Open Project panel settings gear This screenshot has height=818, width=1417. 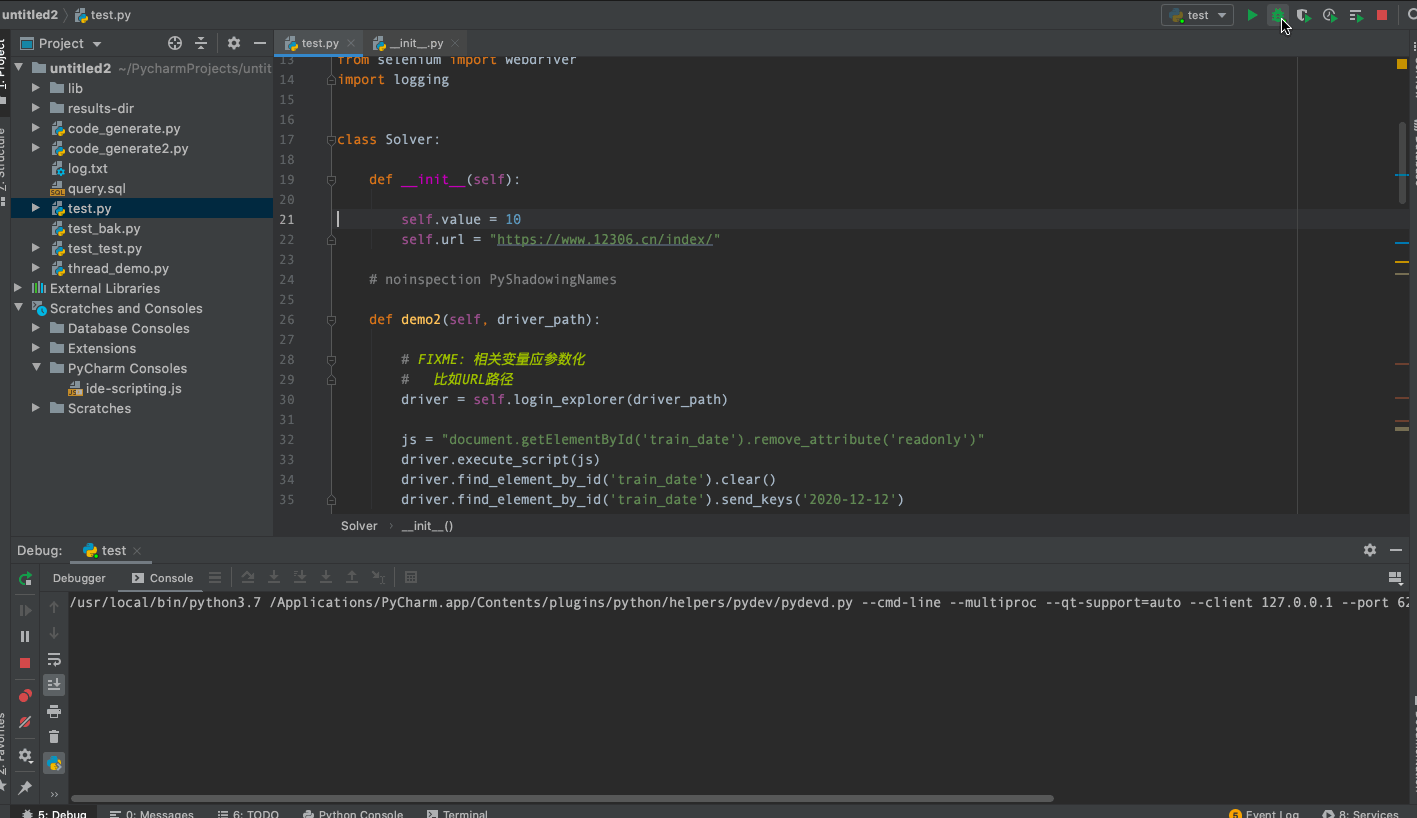tap(234, 43)
